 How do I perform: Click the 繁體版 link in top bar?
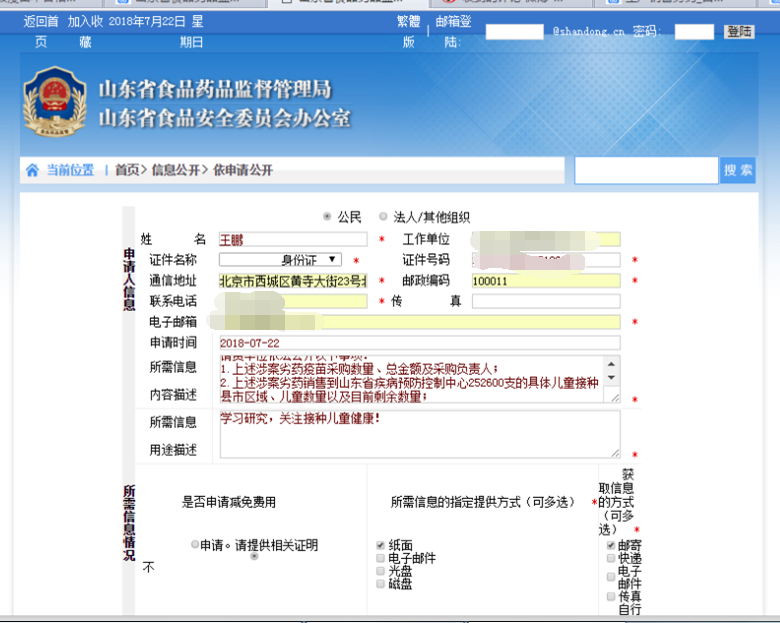pos(407,31)
